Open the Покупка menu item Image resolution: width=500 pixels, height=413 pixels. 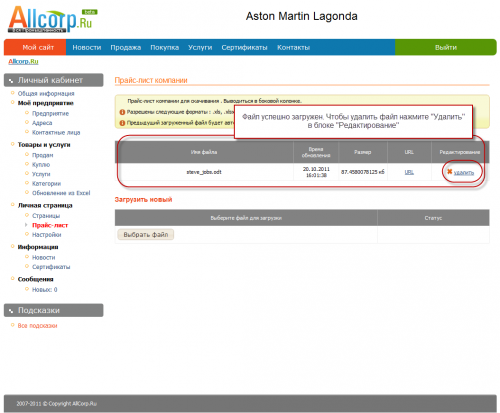(164, 47)
